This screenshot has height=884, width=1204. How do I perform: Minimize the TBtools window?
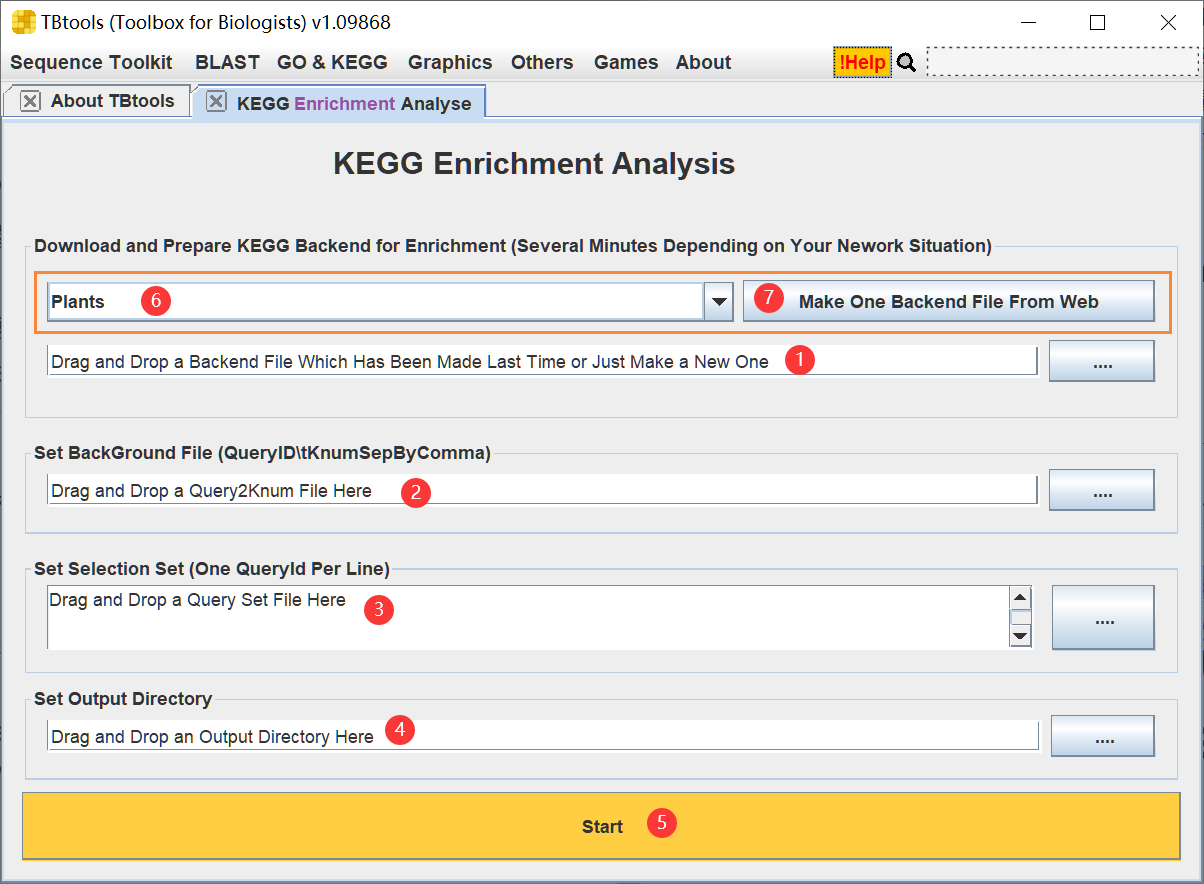1027,22
